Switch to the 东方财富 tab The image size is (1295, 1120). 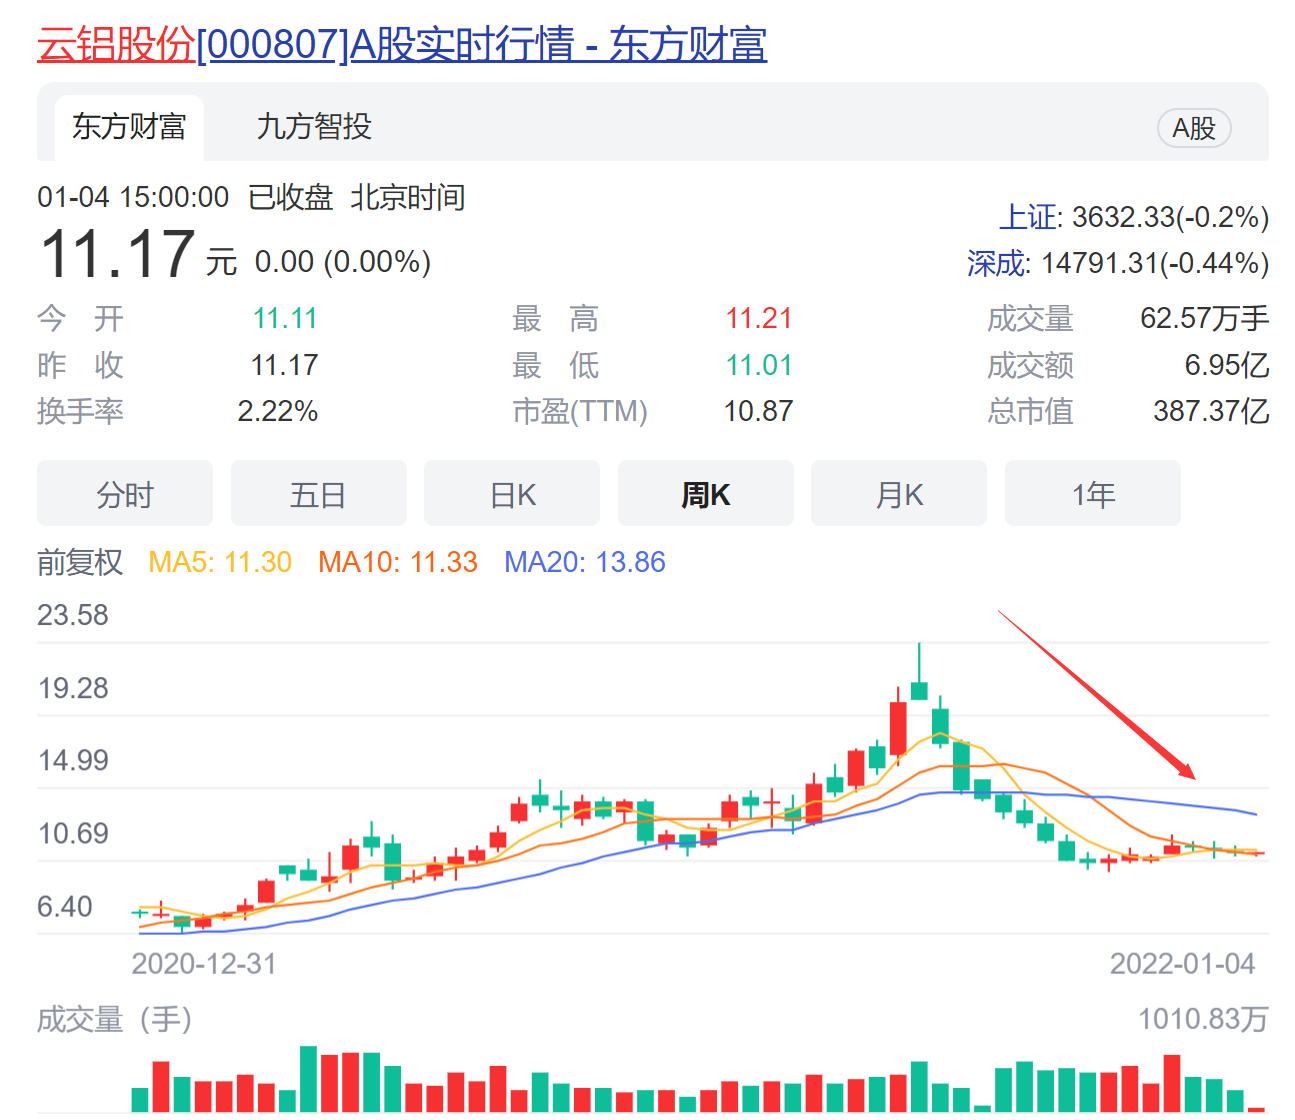pos(129,128)
